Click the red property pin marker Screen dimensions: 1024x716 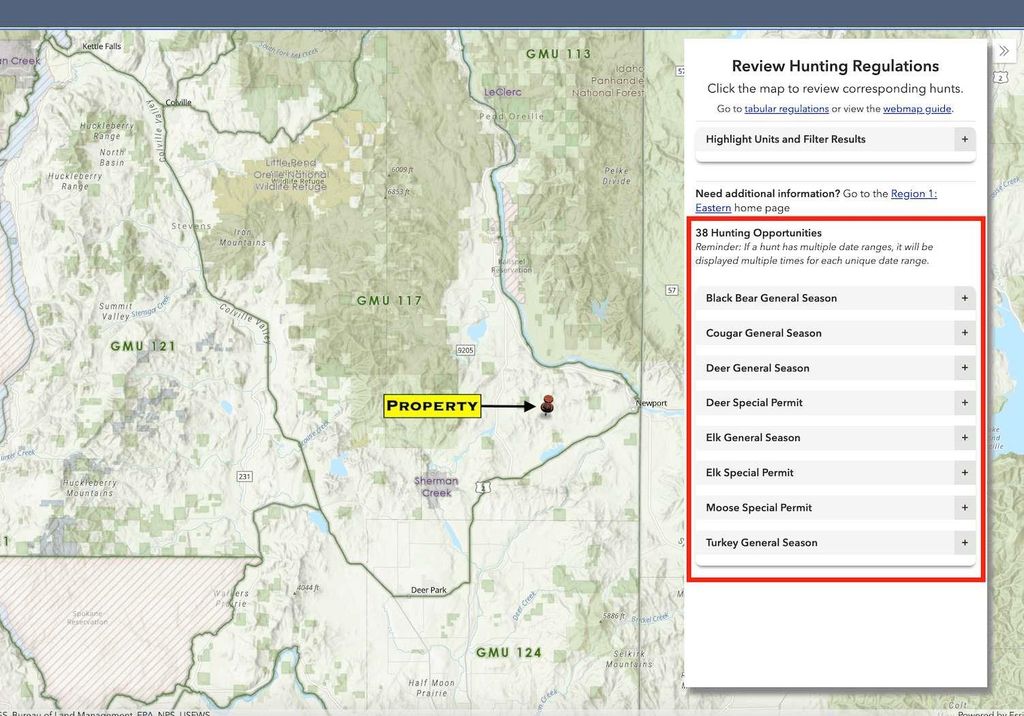[547, 404]
